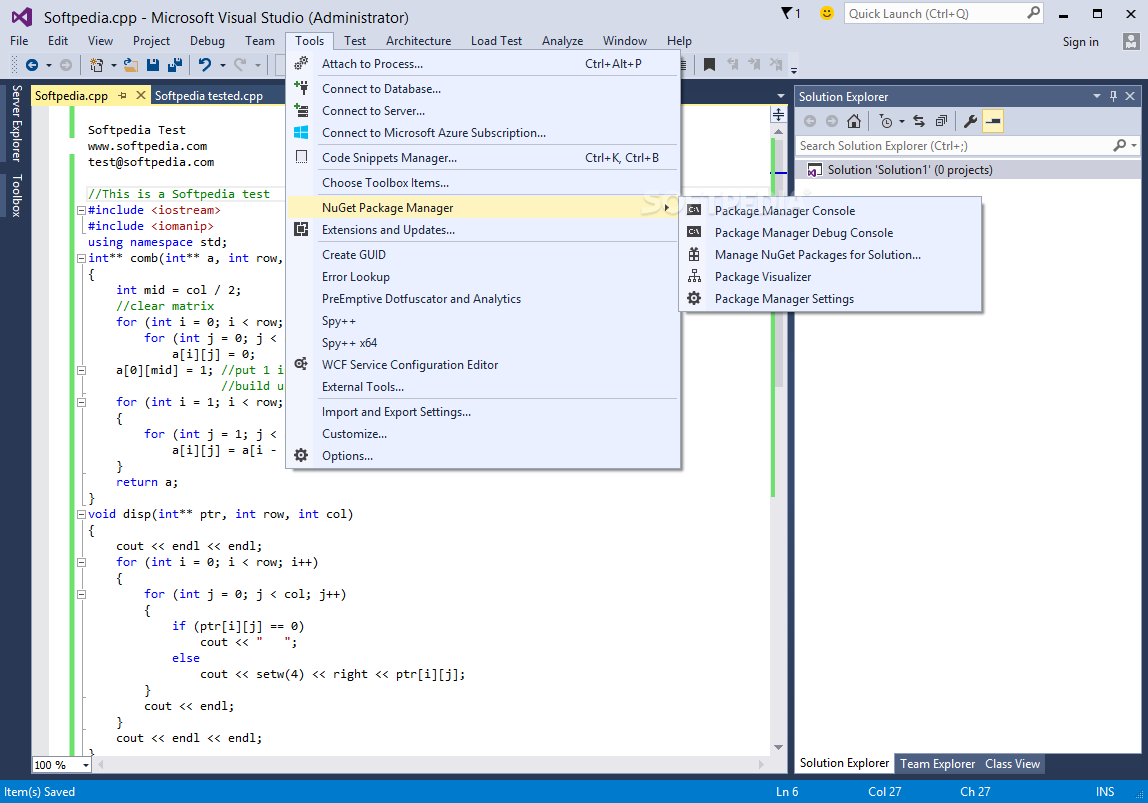Click the Visual Studio logo in title bar
Screen dimensions: 1148x803
click(x=22, y=16)
